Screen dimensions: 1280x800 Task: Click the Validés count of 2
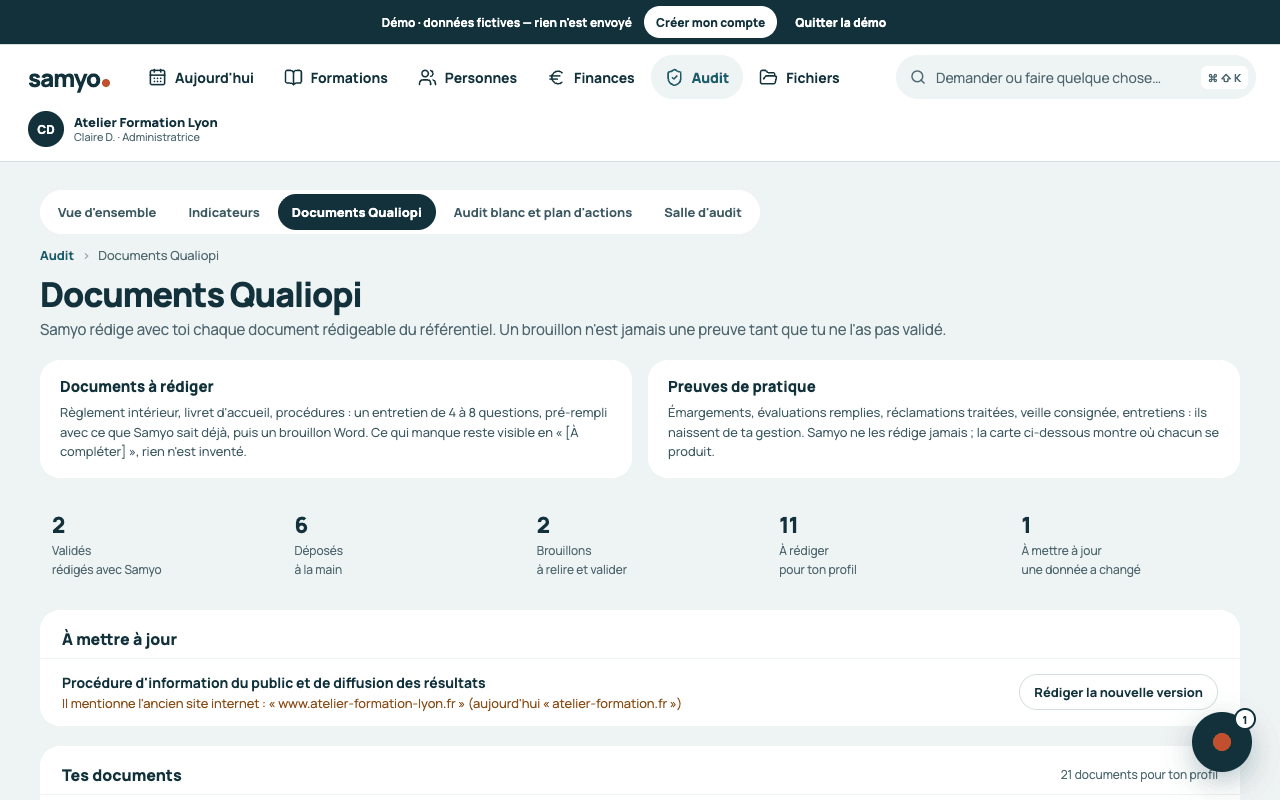click(59, 525)
